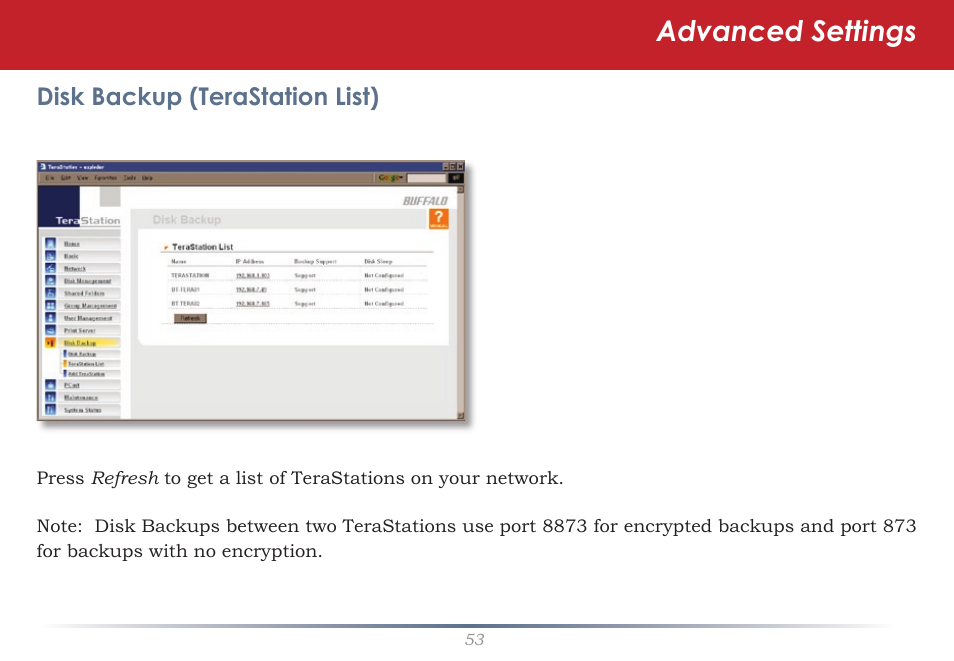Image resolution: width=954 pixels, height=661 pixels.
Task: Click Not Configured in the TERASTATION row
Action: (x=384, y=276)
